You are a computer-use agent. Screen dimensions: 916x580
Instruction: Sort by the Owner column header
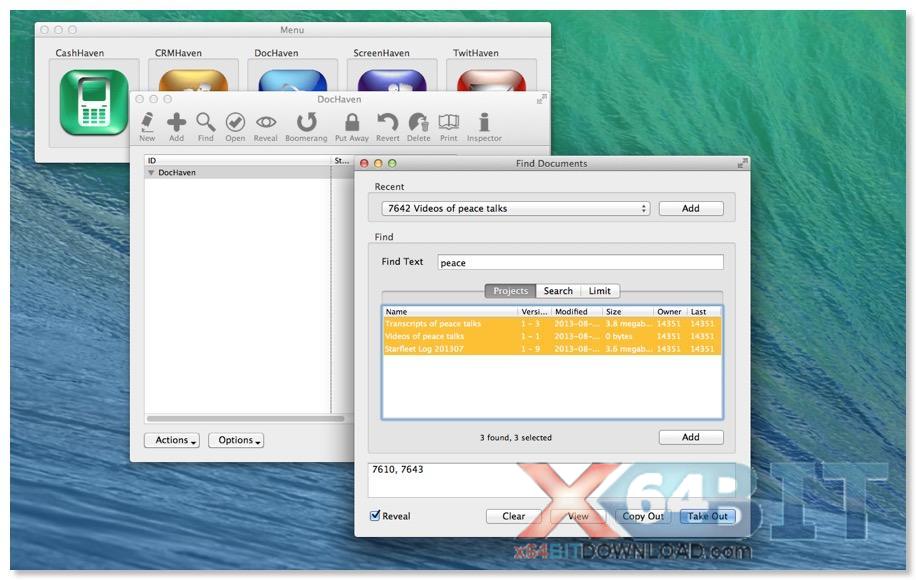coord(670,312)
